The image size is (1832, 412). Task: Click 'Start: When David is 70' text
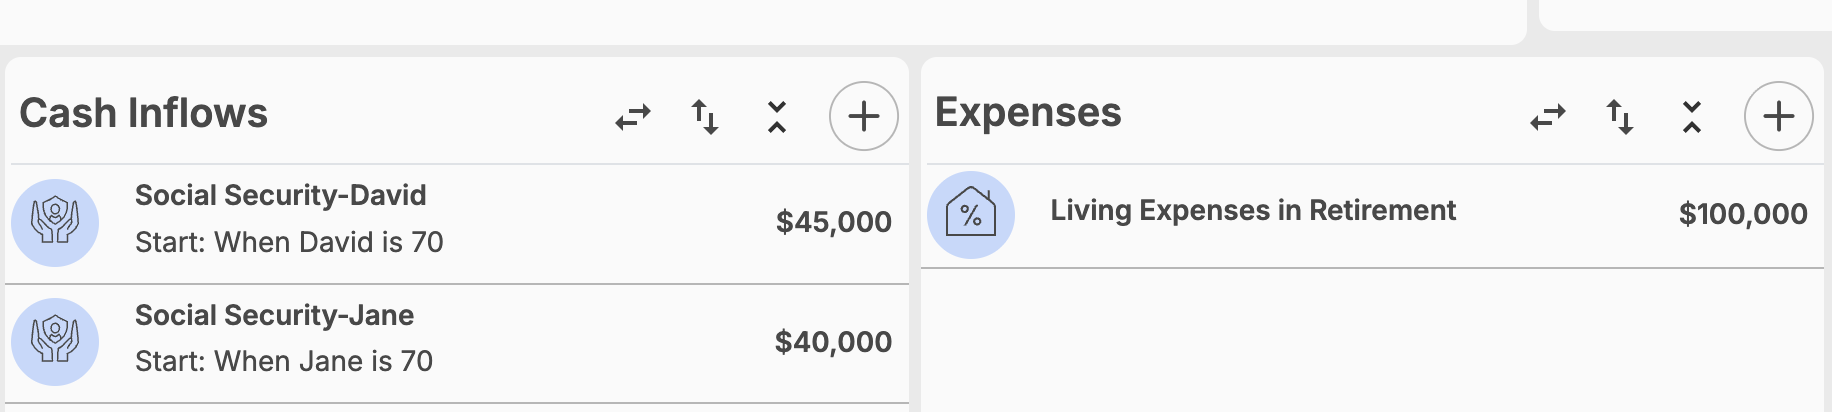(x=289, y=242)
